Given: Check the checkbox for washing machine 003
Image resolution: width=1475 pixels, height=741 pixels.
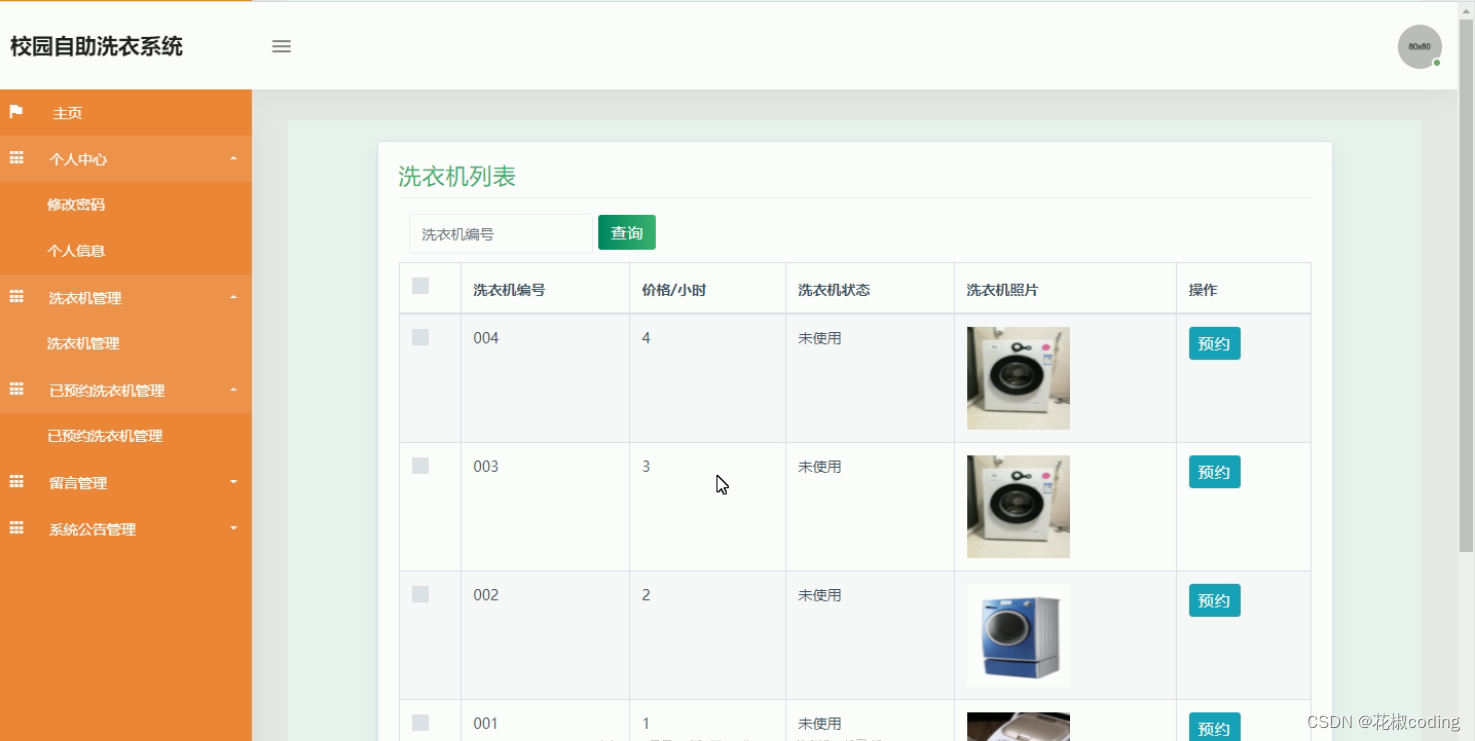Looking at the screenshot, I should coord(420,464).
